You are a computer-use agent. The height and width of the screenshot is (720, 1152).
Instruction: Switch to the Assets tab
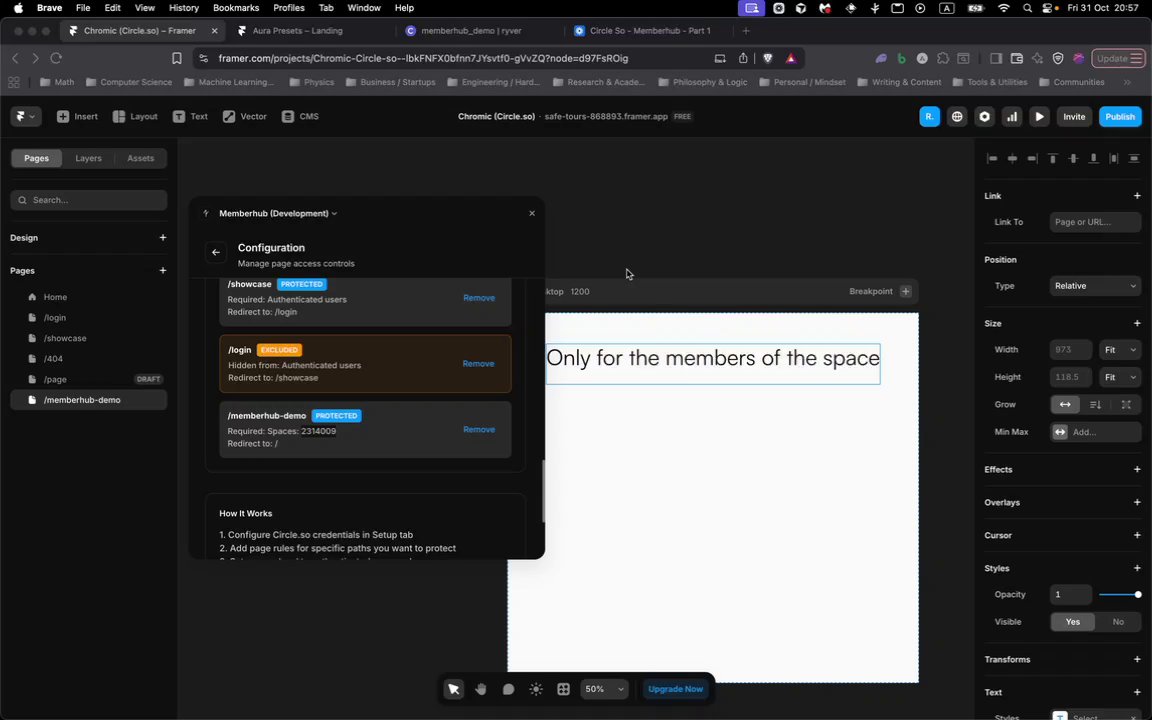tap(140, 158)
